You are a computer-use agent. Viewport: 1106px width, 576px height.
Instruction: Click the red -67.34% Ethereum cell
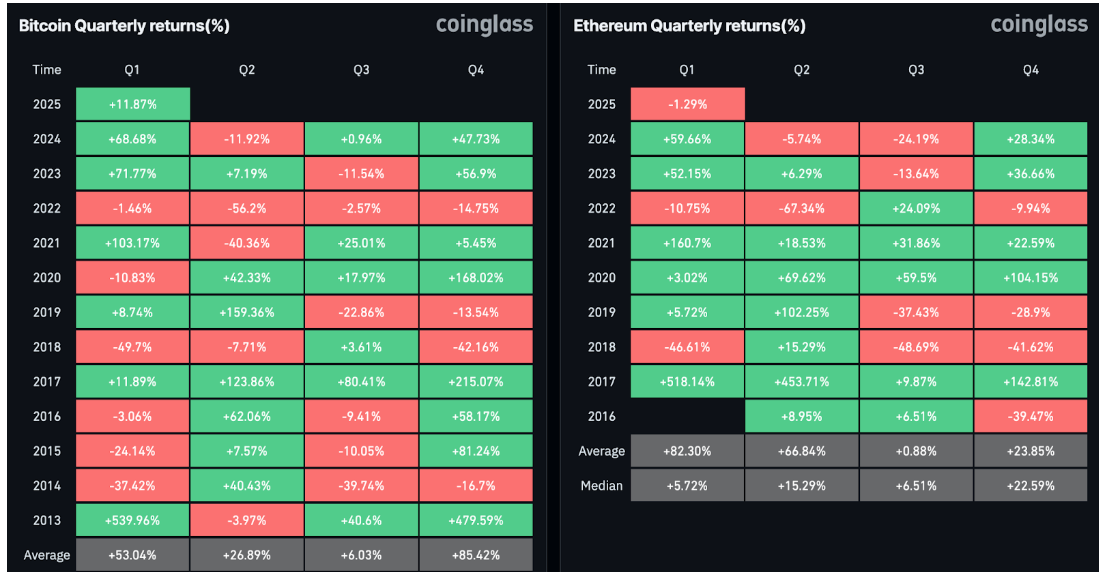click(x=802, y=209)
